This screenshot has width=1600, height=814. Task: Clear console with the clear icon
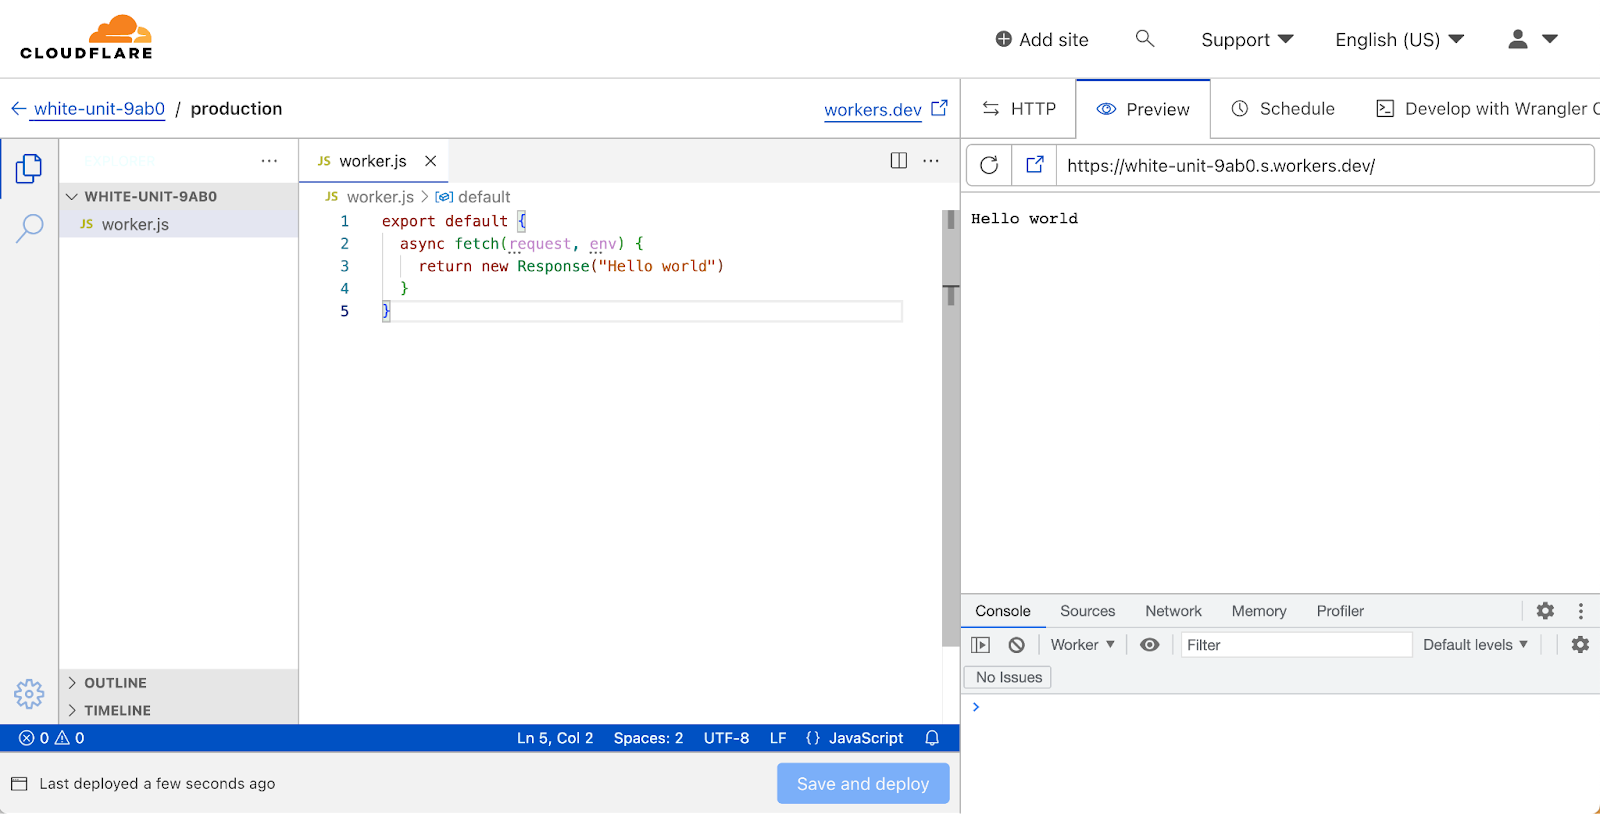point(1016,645)
